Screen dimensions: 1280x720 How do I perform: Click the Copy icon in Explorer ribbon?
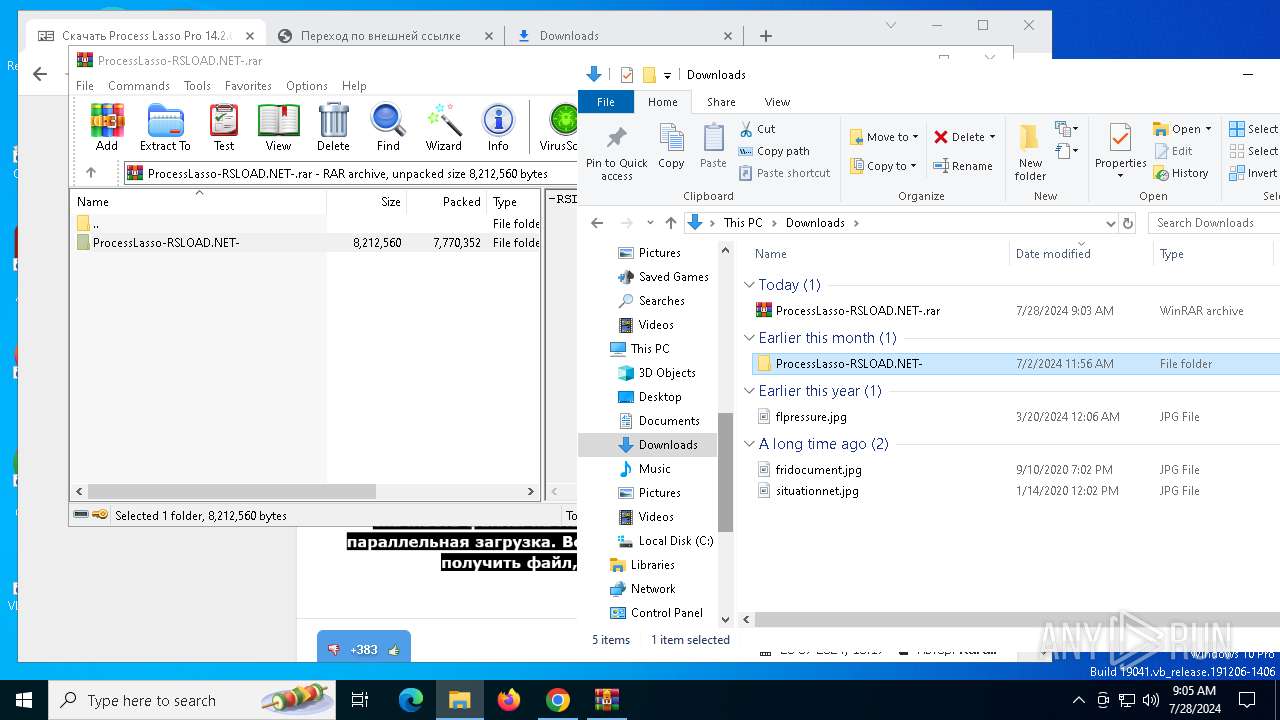tap(671, 147)
